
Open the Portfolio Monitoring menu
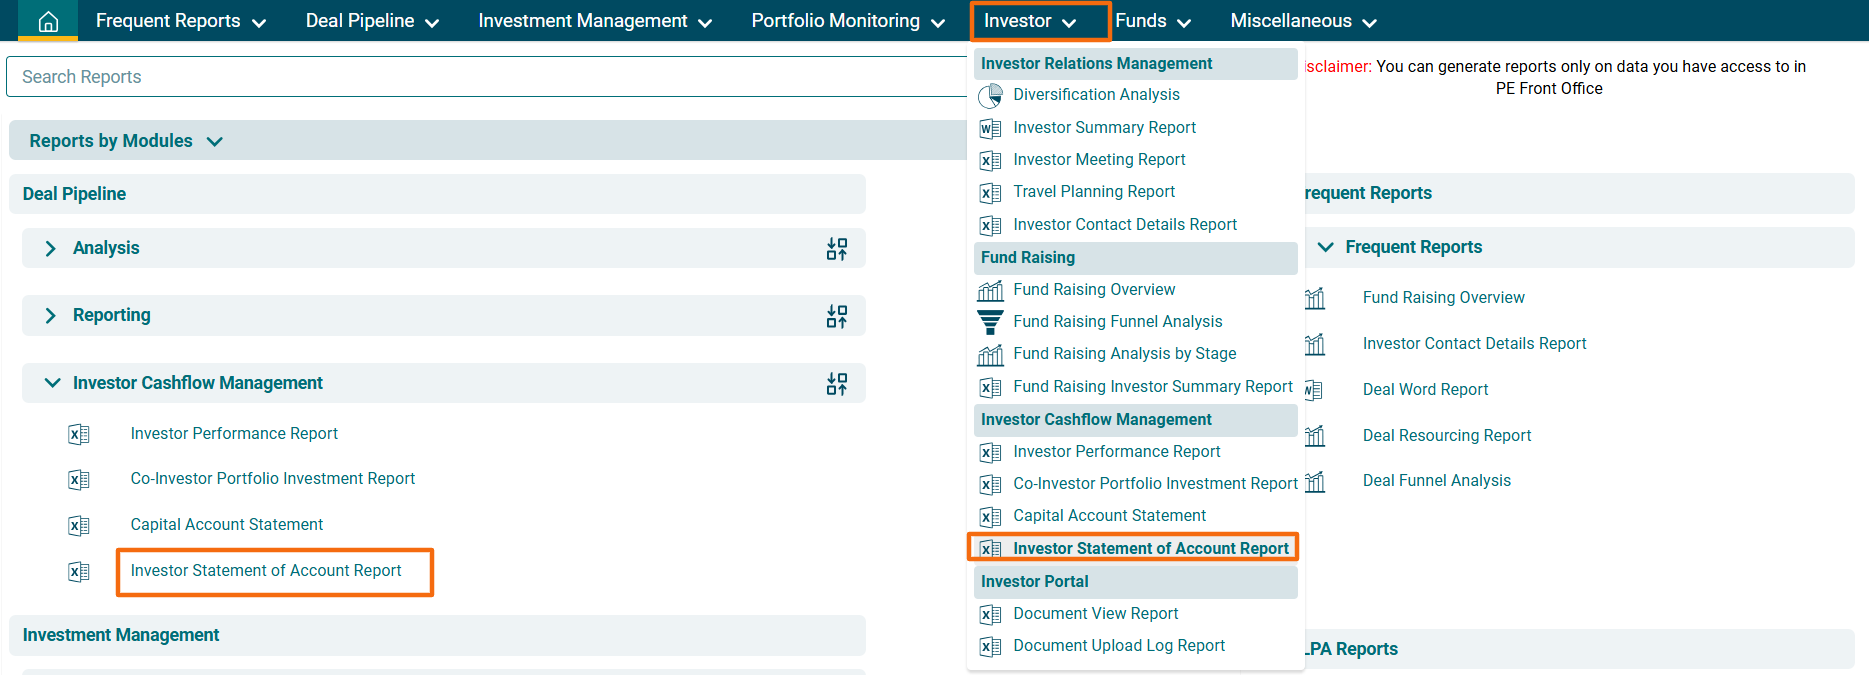click(x=847, y=21)
